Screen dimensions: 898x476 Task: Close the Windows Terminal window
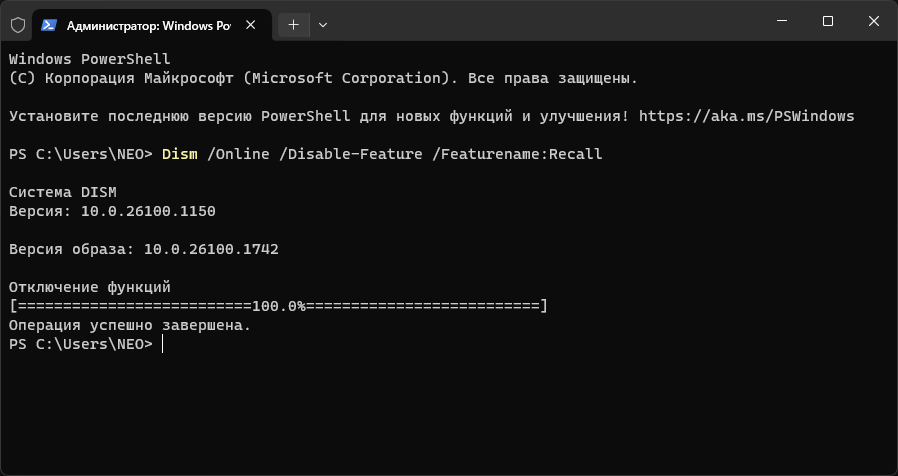[x=874, y=21]
